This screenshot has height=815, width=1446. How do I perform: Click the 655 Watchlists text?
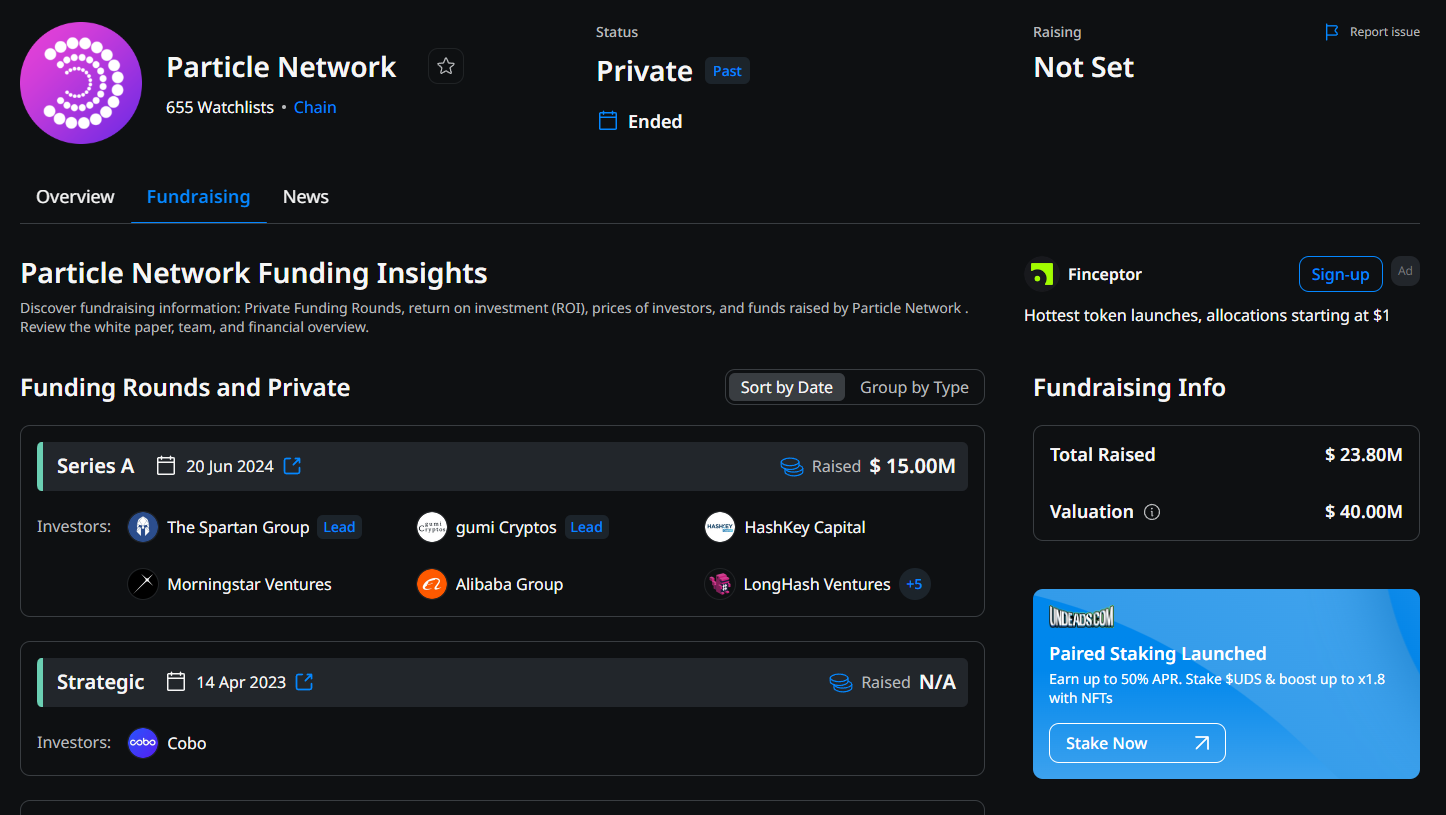[x=220, y=107]
